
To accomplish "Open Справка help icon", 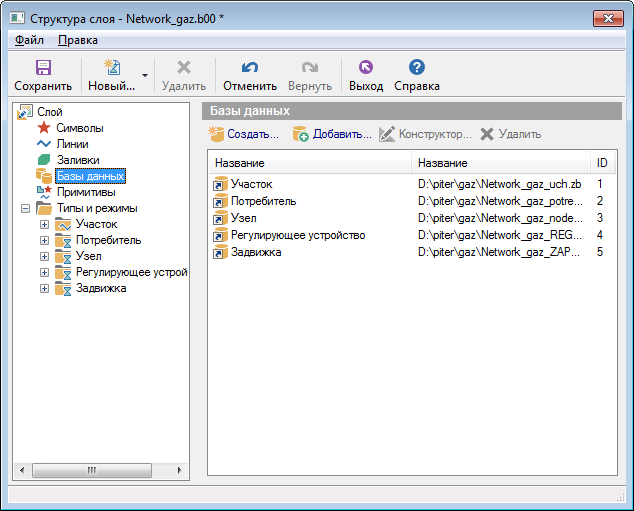I will pyautogui.click(x=417, y=68).
